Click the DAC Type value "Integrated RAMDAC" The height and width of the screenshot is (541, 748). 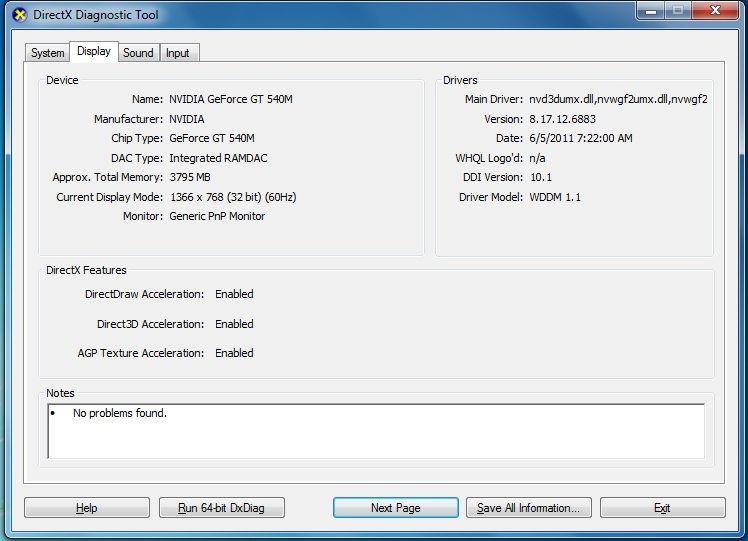pyautogui.click(x=218, y=158)
